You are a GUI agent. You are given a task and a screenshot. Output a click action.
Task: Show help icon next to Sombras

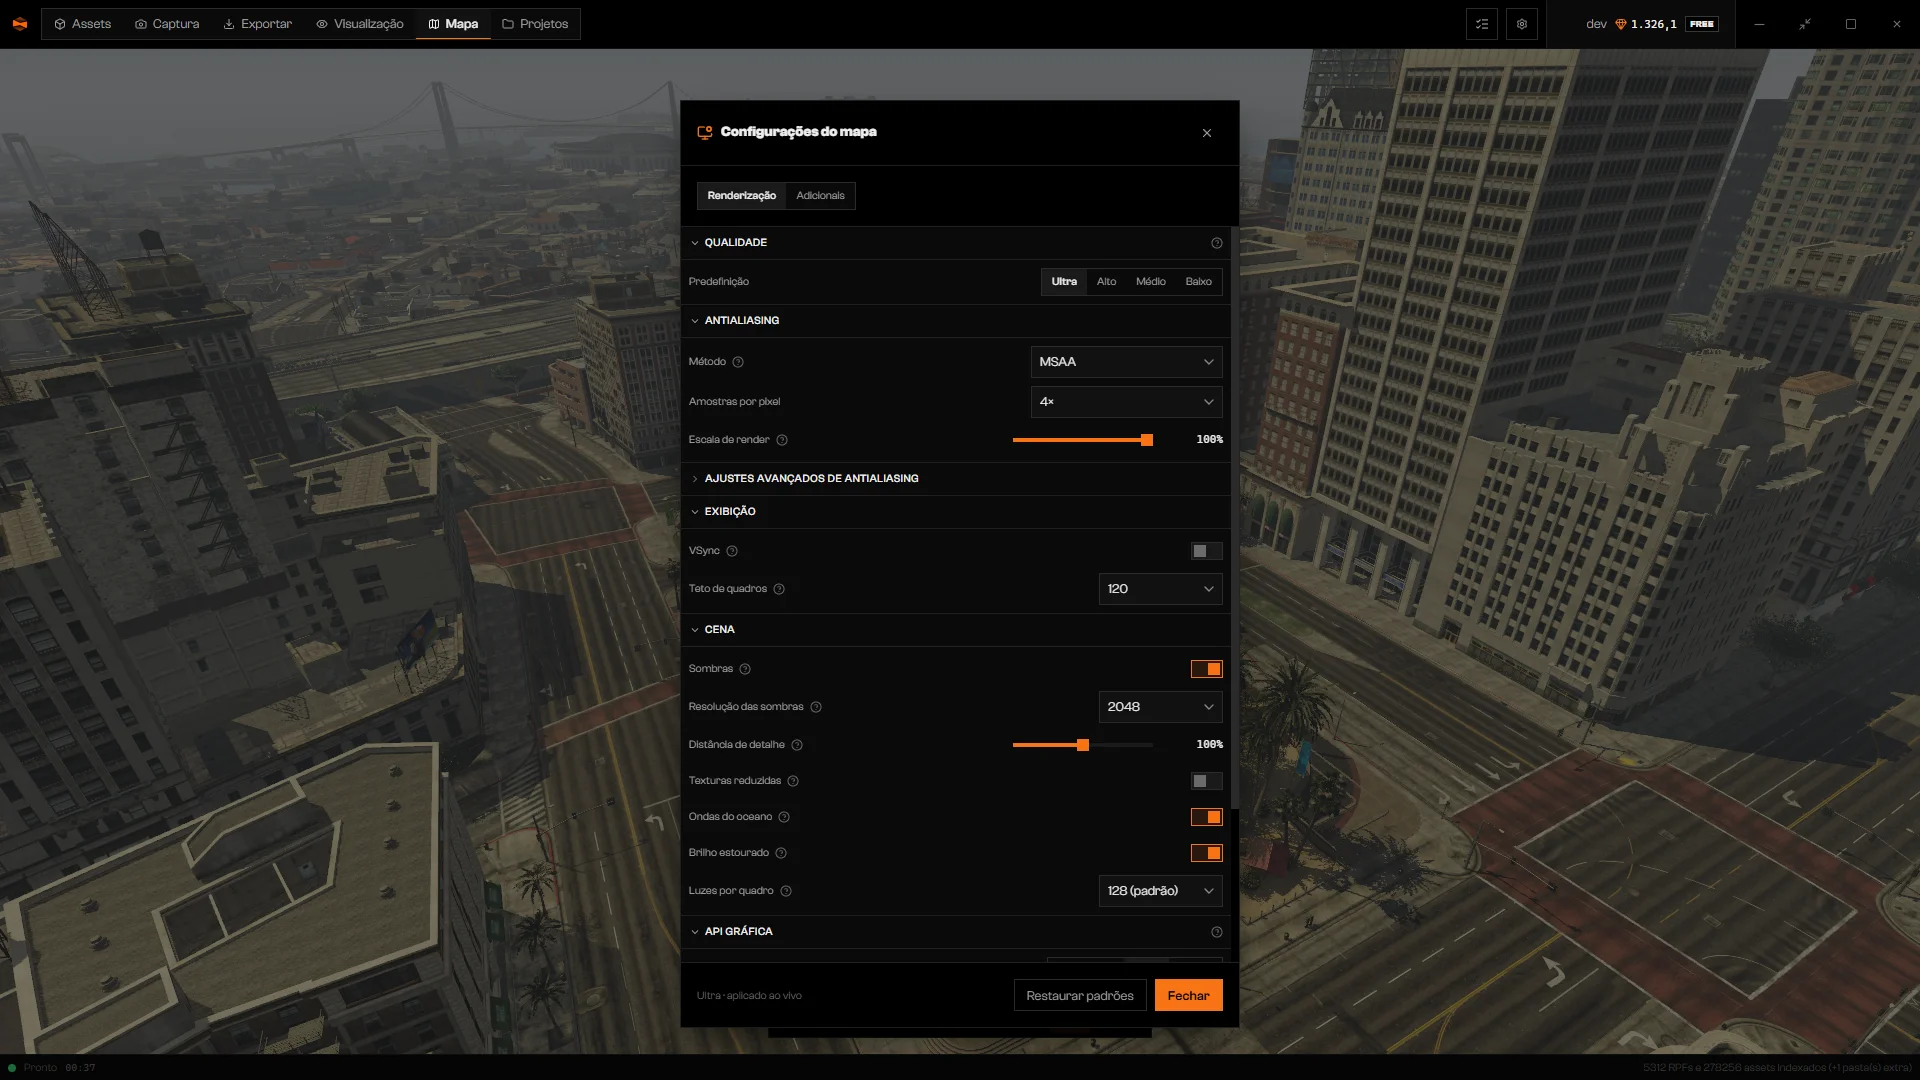point(745,669)
